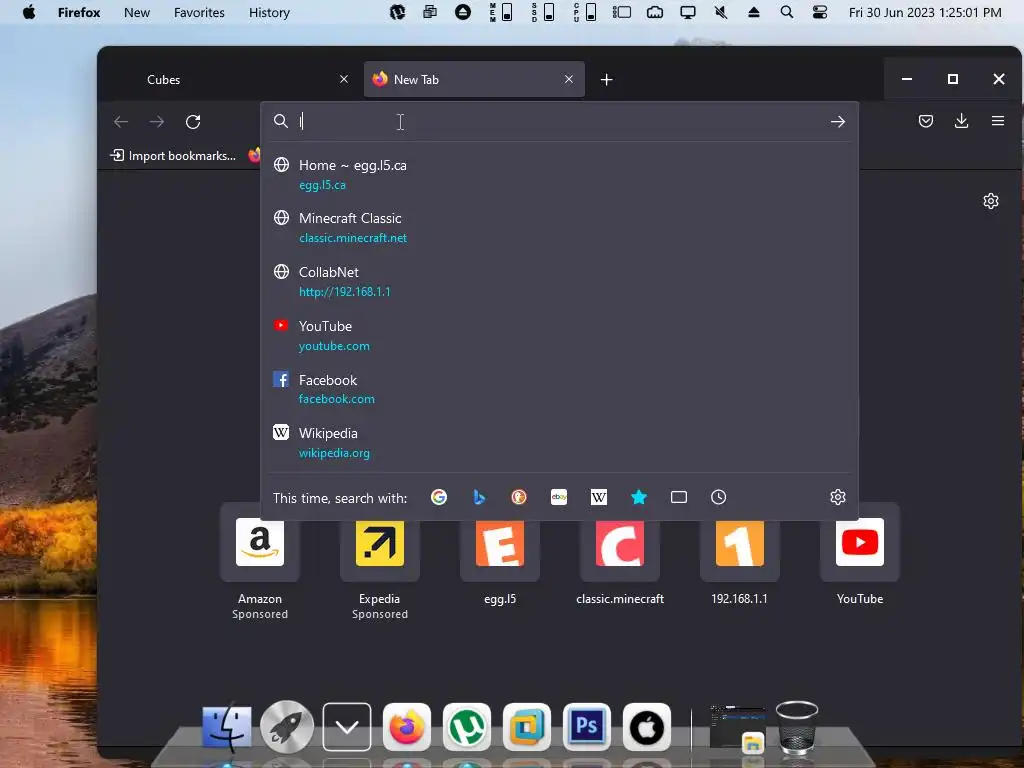Open a new tab with plus button

pyautogui.click(x=606, y=80)
